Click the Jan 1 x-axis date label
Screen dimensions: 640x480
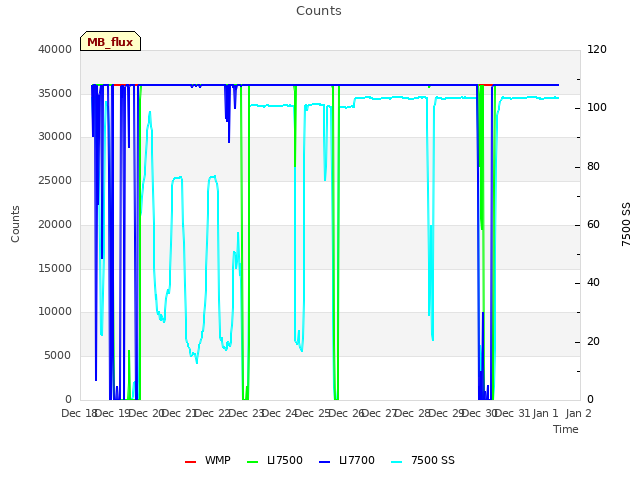(545, 413)
